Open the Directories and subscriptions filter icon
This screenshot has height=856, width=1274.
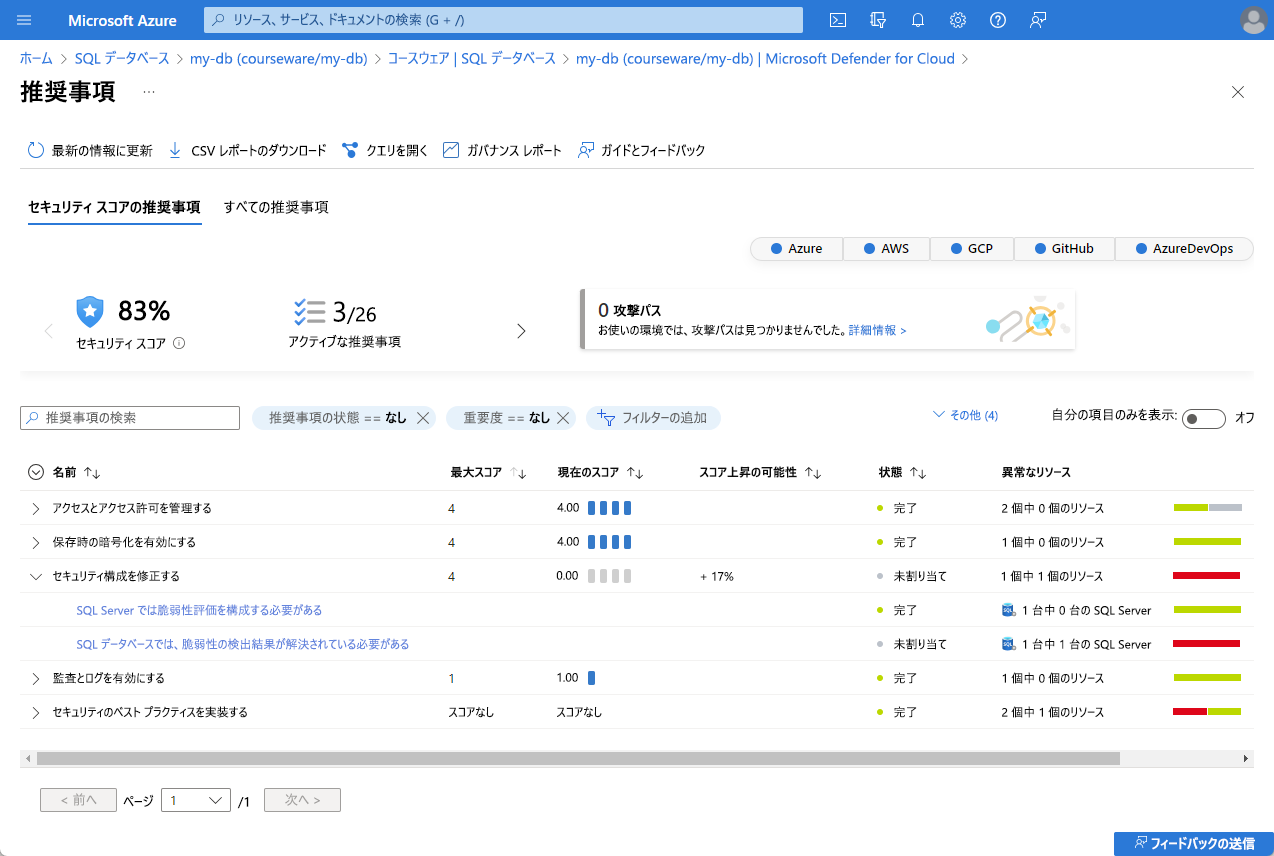[879, 20]
